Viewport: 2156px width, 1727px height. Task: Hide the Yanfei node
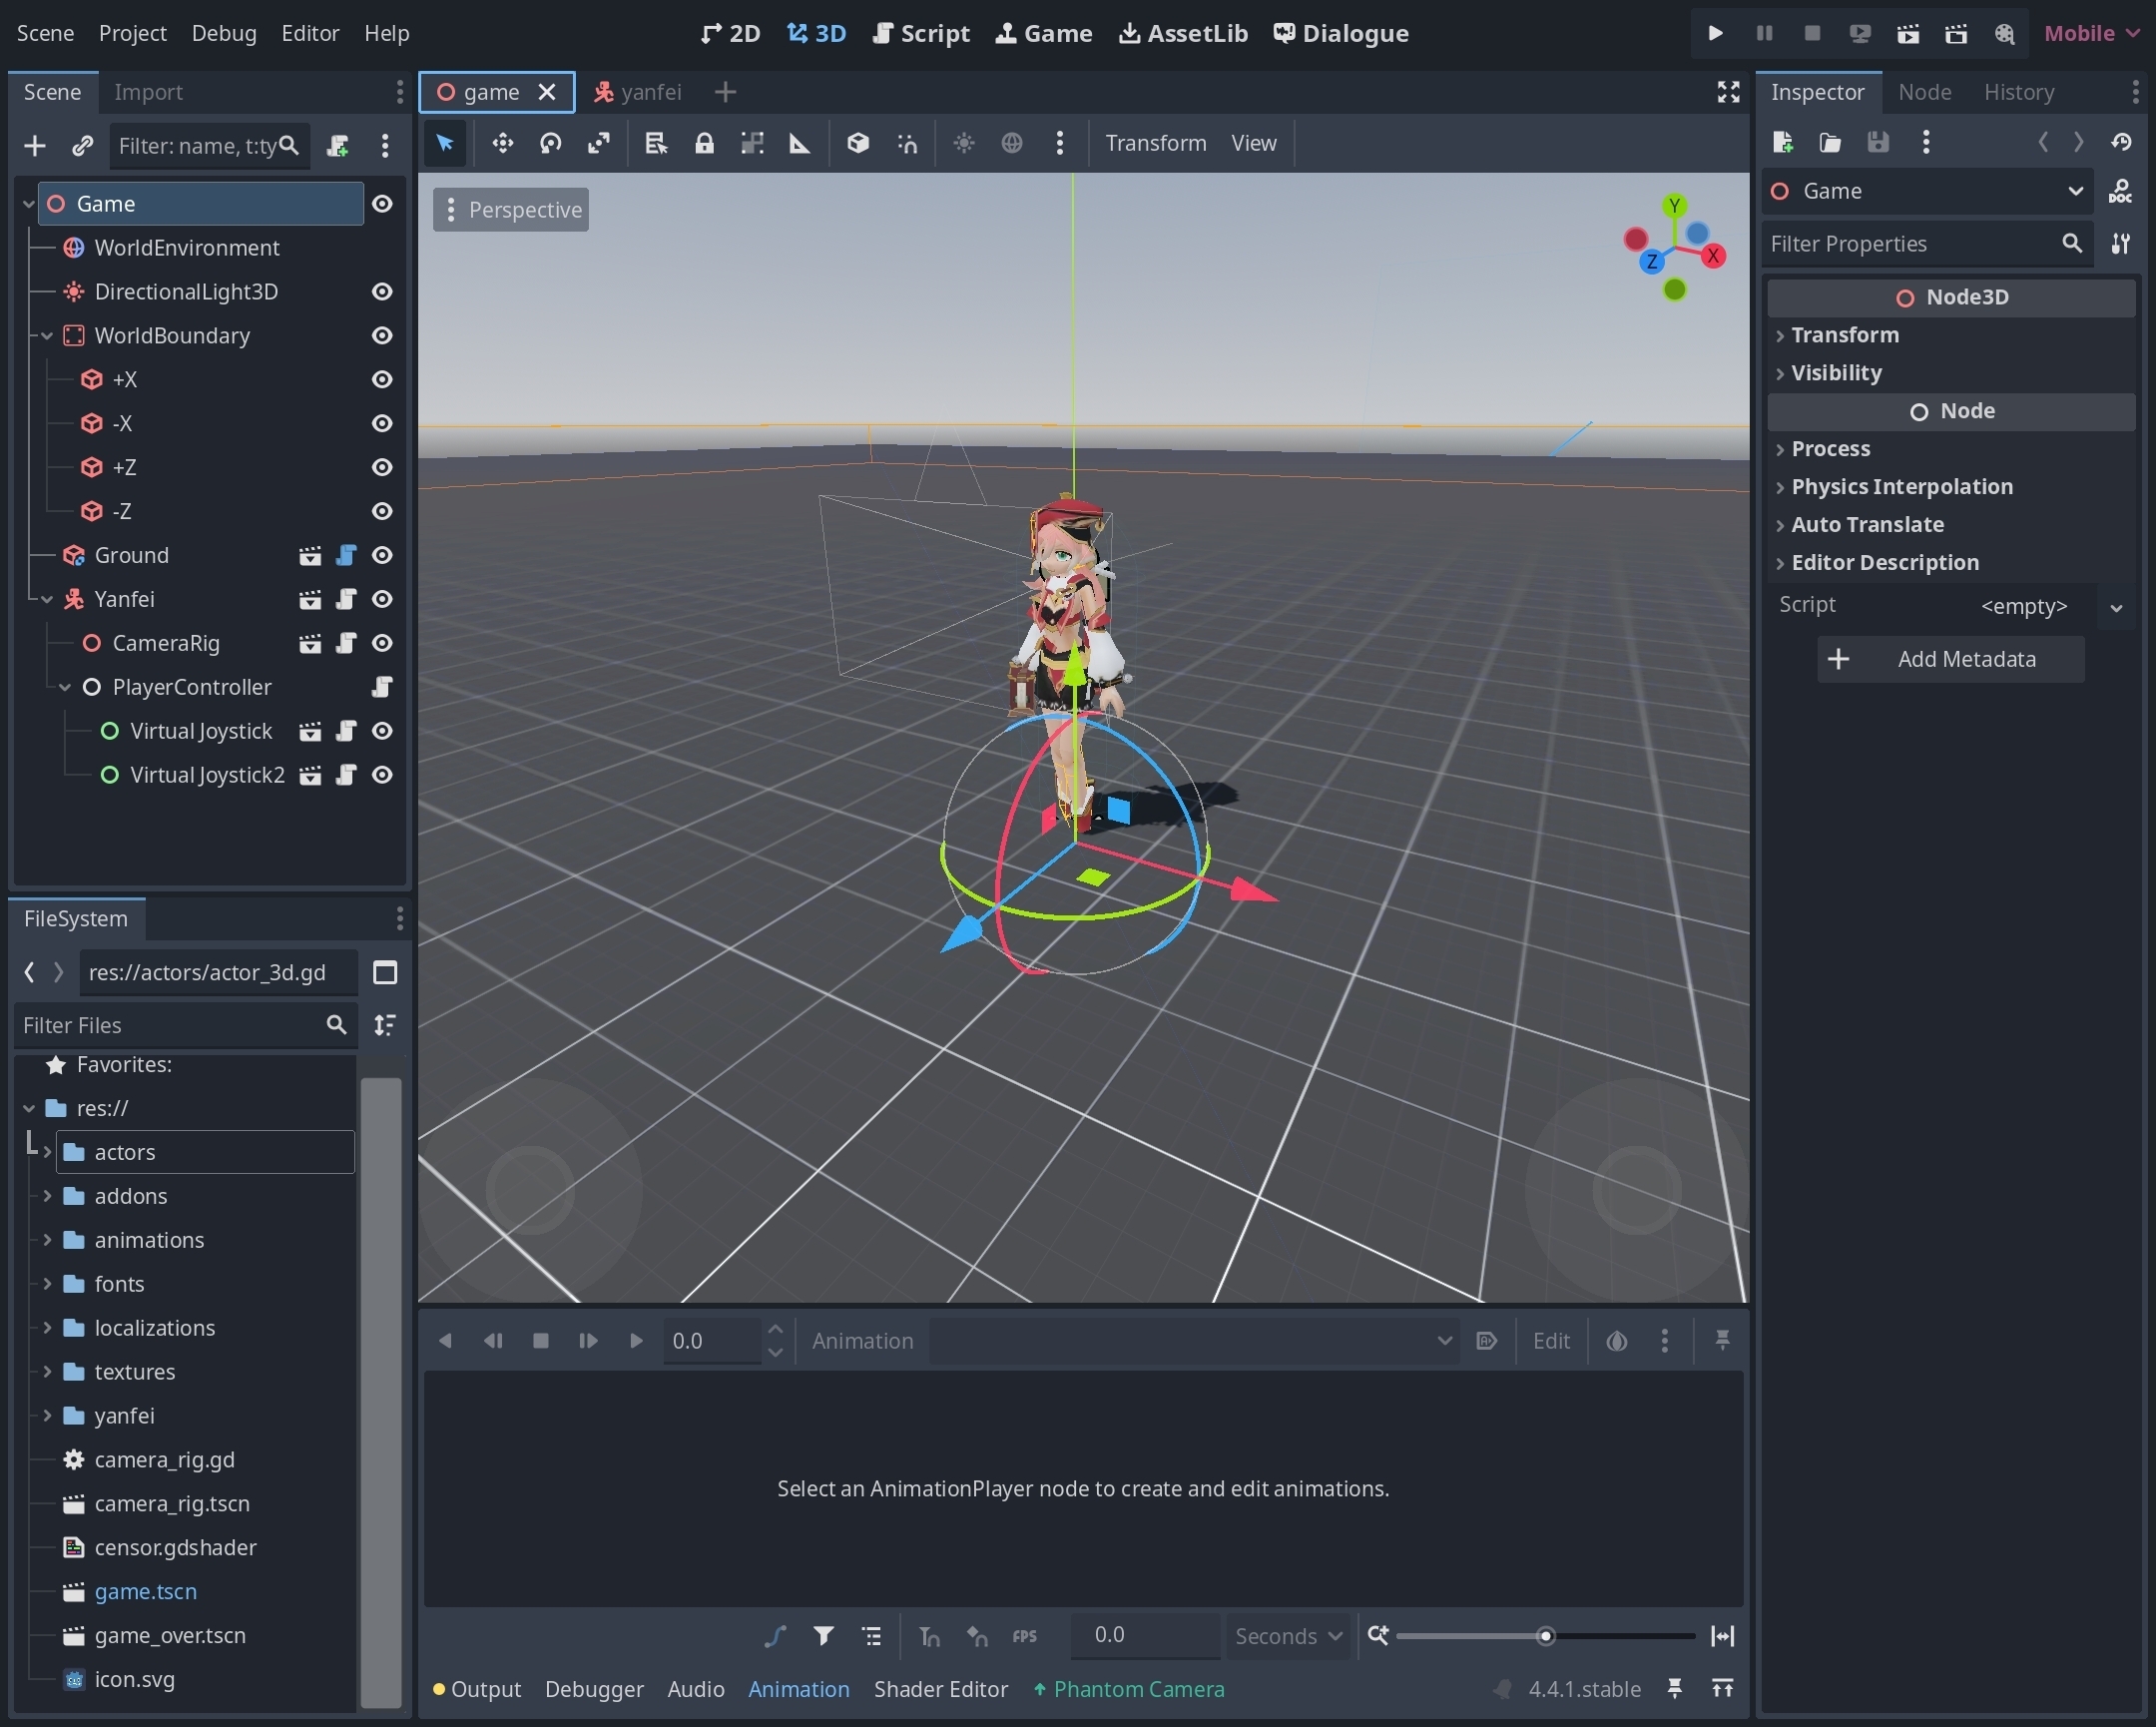tap(382, 599)
